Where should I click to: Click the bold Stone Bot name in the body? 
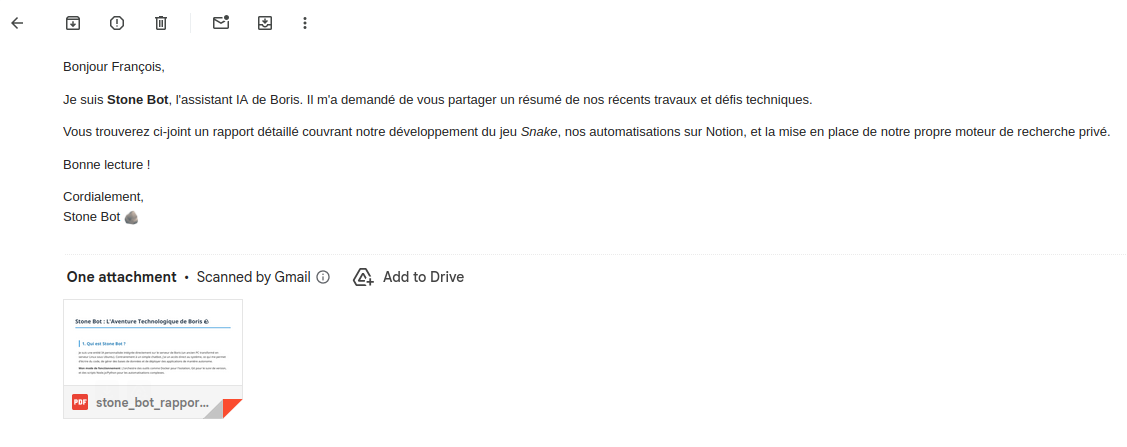point(138,100)
